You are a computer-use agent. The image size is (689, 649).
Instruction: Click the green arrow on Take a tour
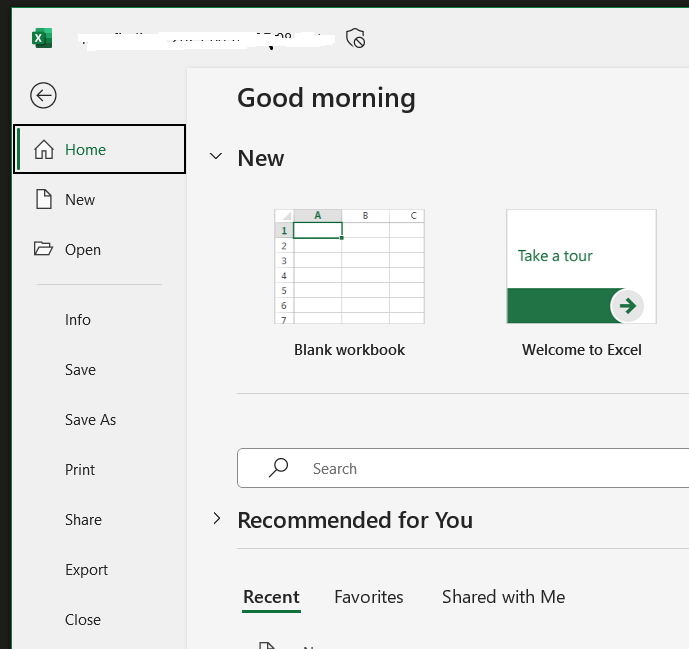point(628,305)
